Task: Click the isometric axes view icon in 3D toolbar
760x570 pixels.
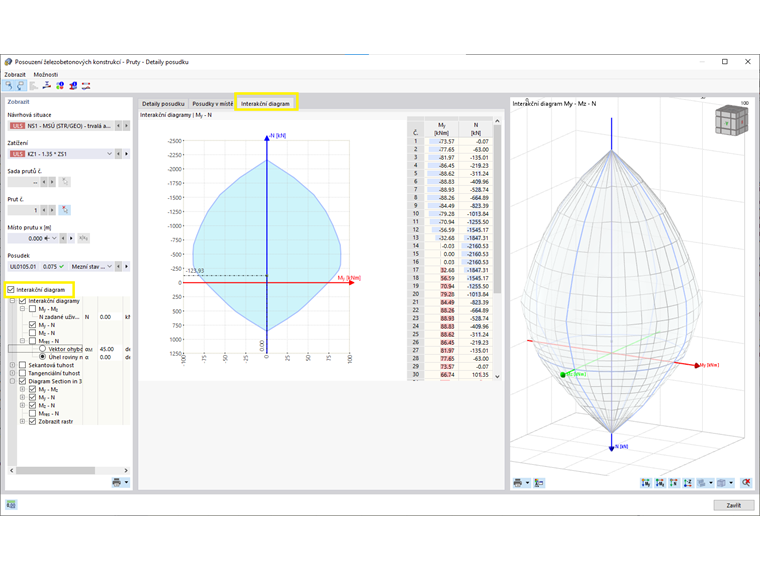Action: click(688, 483)
